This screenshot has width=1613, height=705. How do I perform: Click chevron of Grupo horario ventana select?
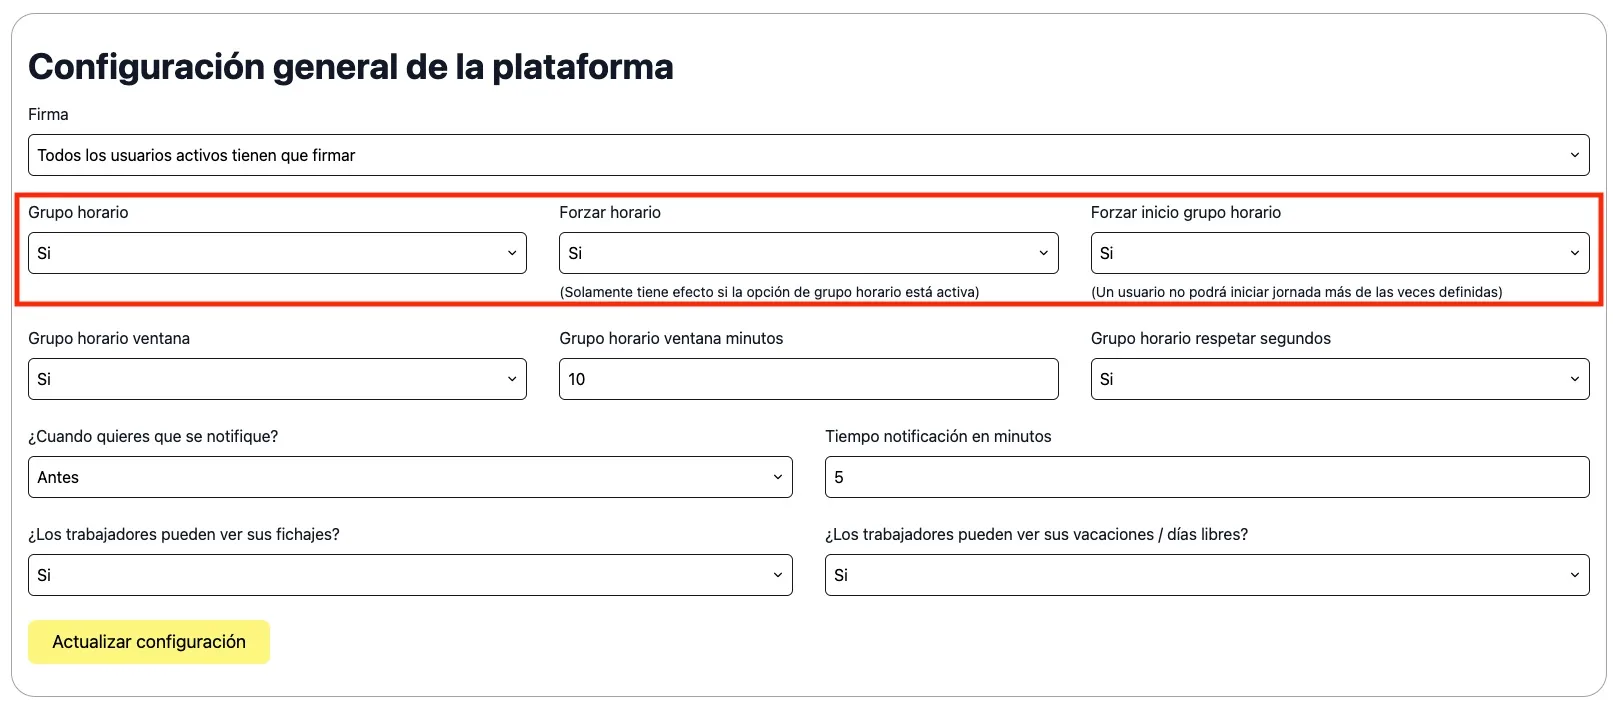(512, 379)
